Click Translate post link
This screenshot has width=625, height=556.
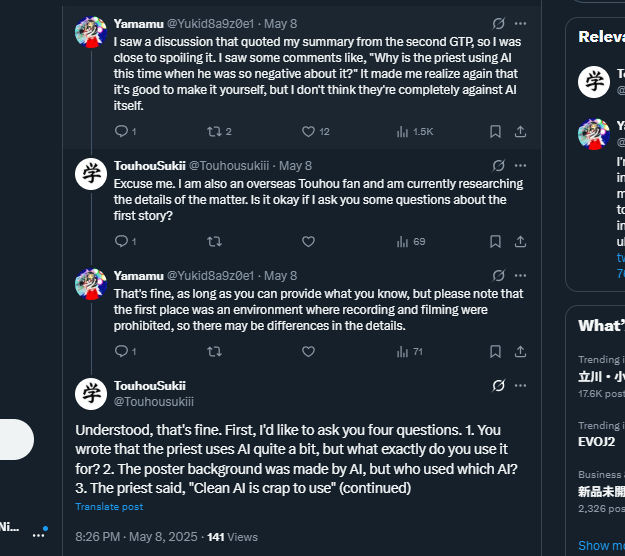(x=109, y=507)
